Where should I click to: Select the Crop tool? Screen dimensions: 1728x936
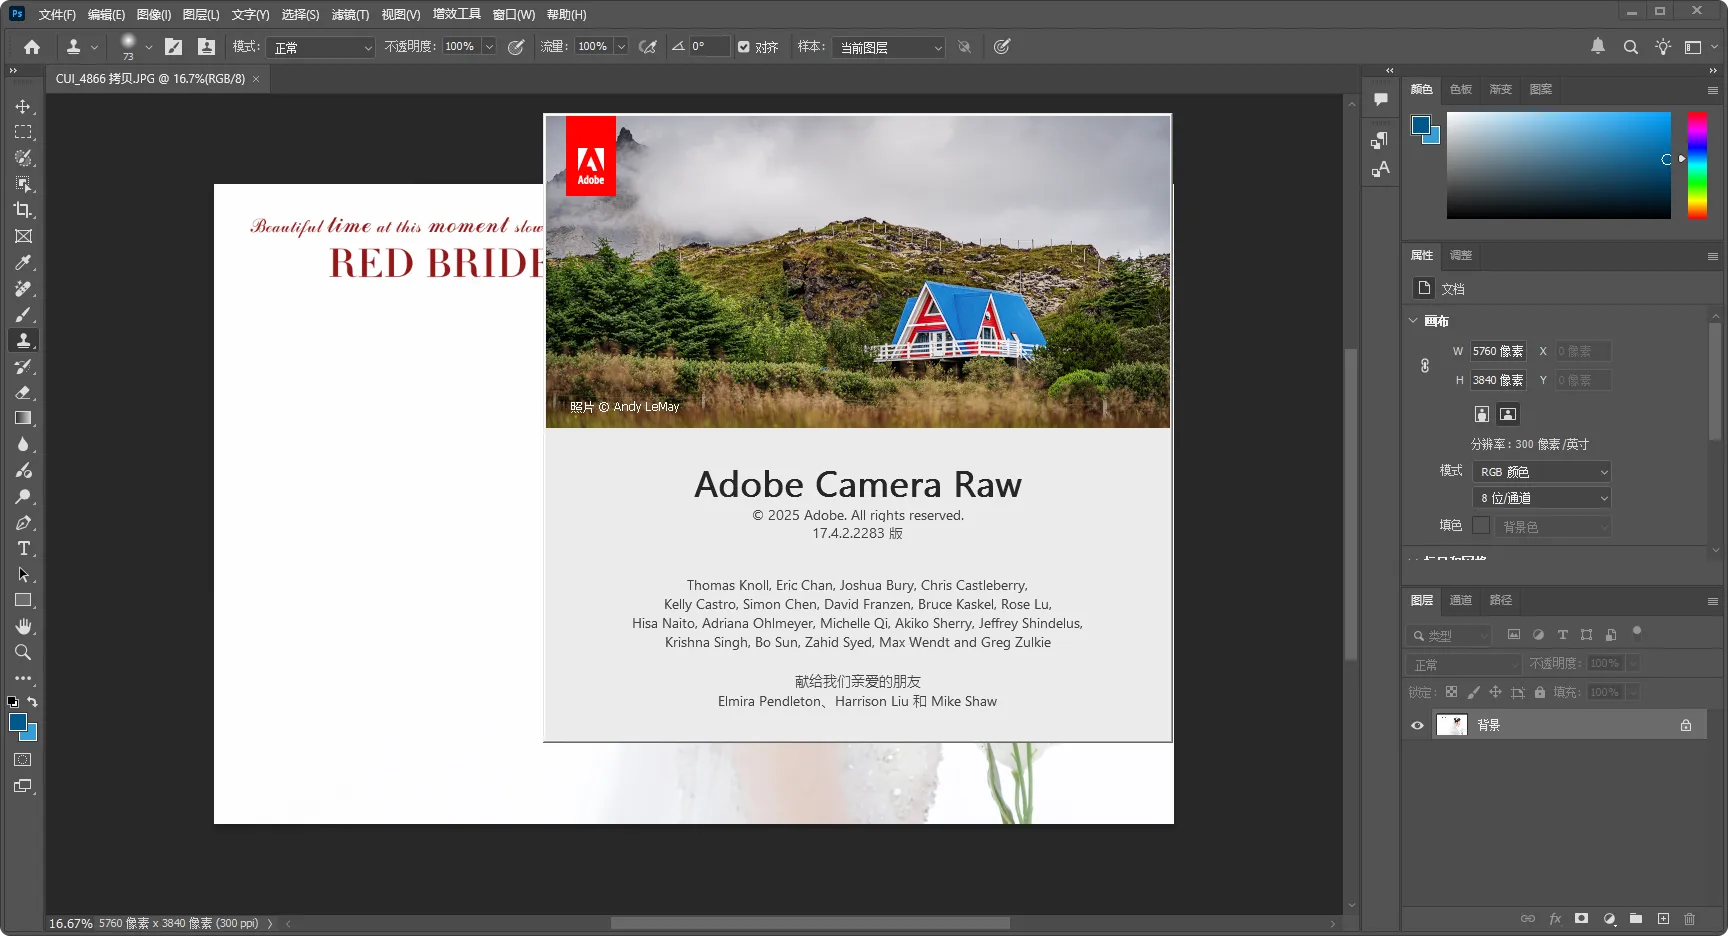point(23,210)
